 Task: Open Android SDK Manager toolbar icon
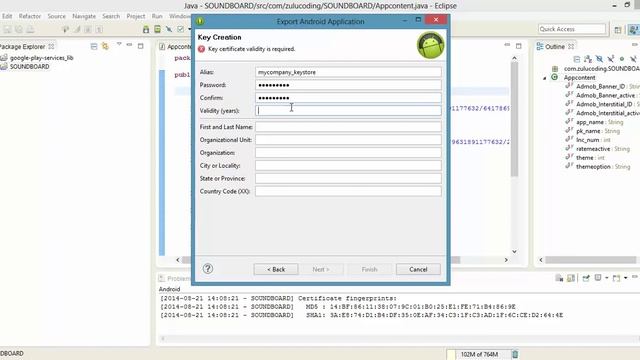click(x=146, y=29)
